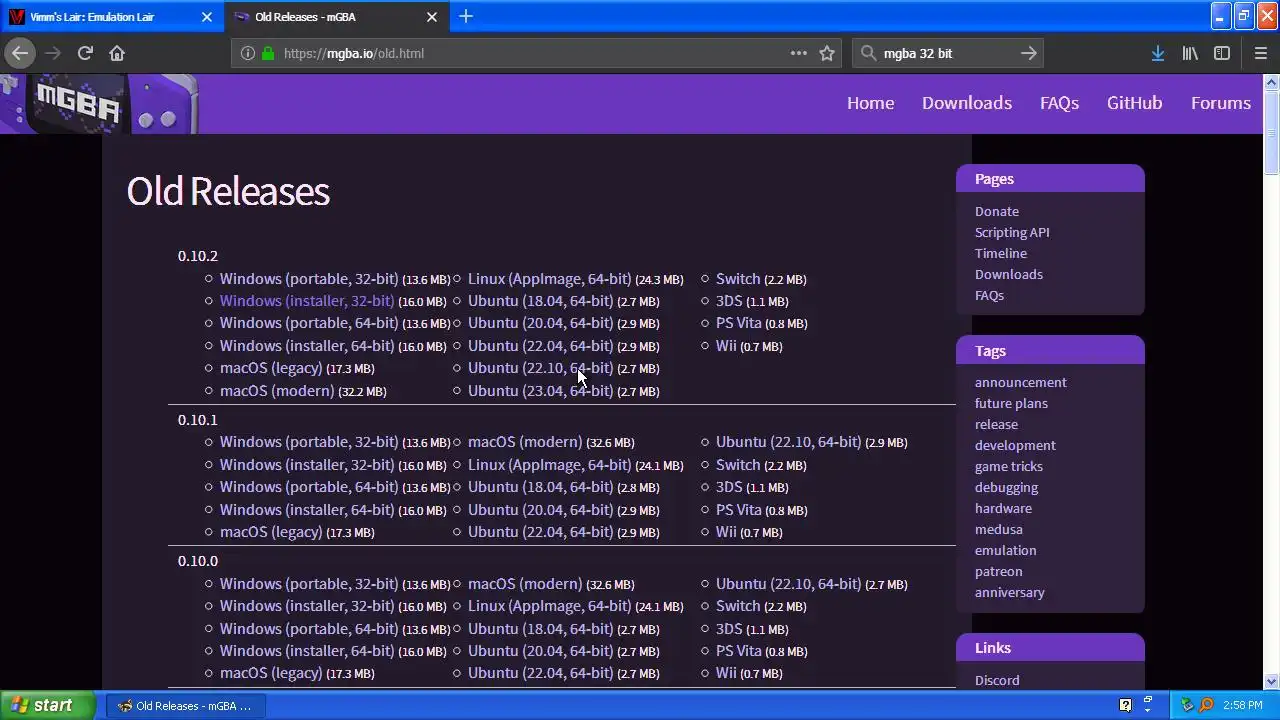Download 0.10.2 Windows installer 32-bit
The image size is (1280, 720).
306,301
